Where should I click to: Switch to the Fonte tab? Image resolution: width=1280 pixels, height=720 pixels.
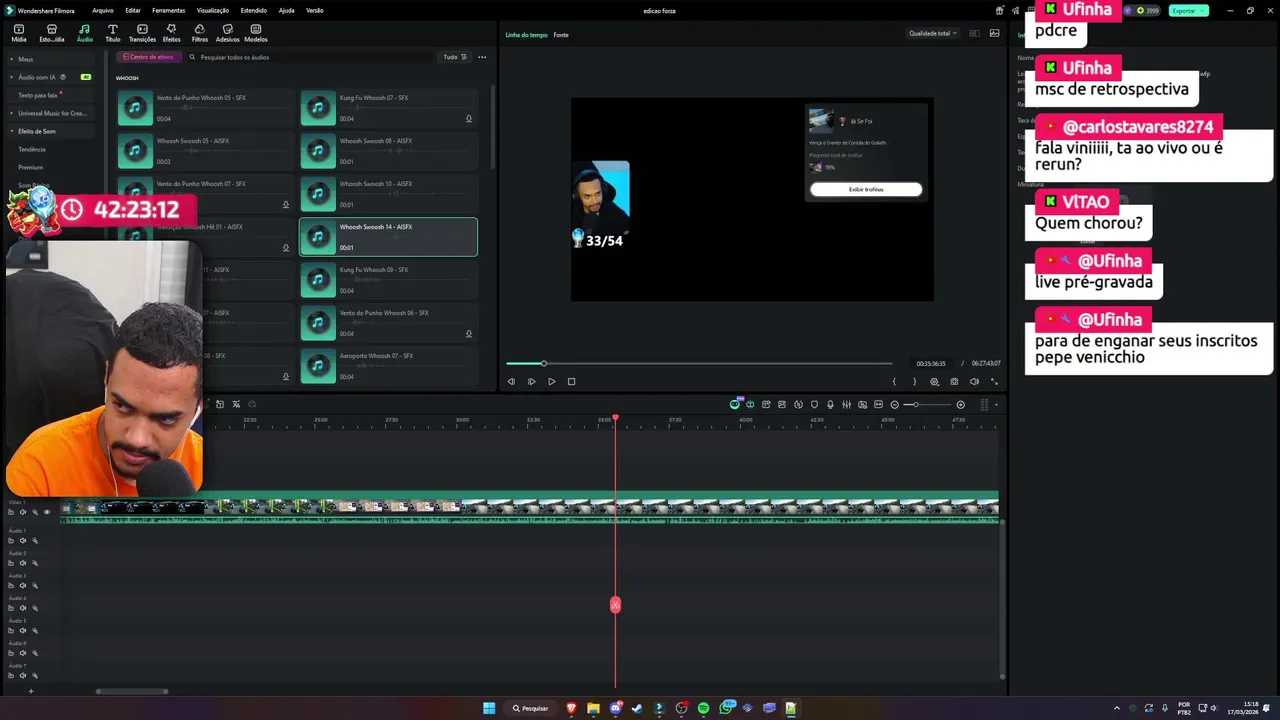[561, 35]
